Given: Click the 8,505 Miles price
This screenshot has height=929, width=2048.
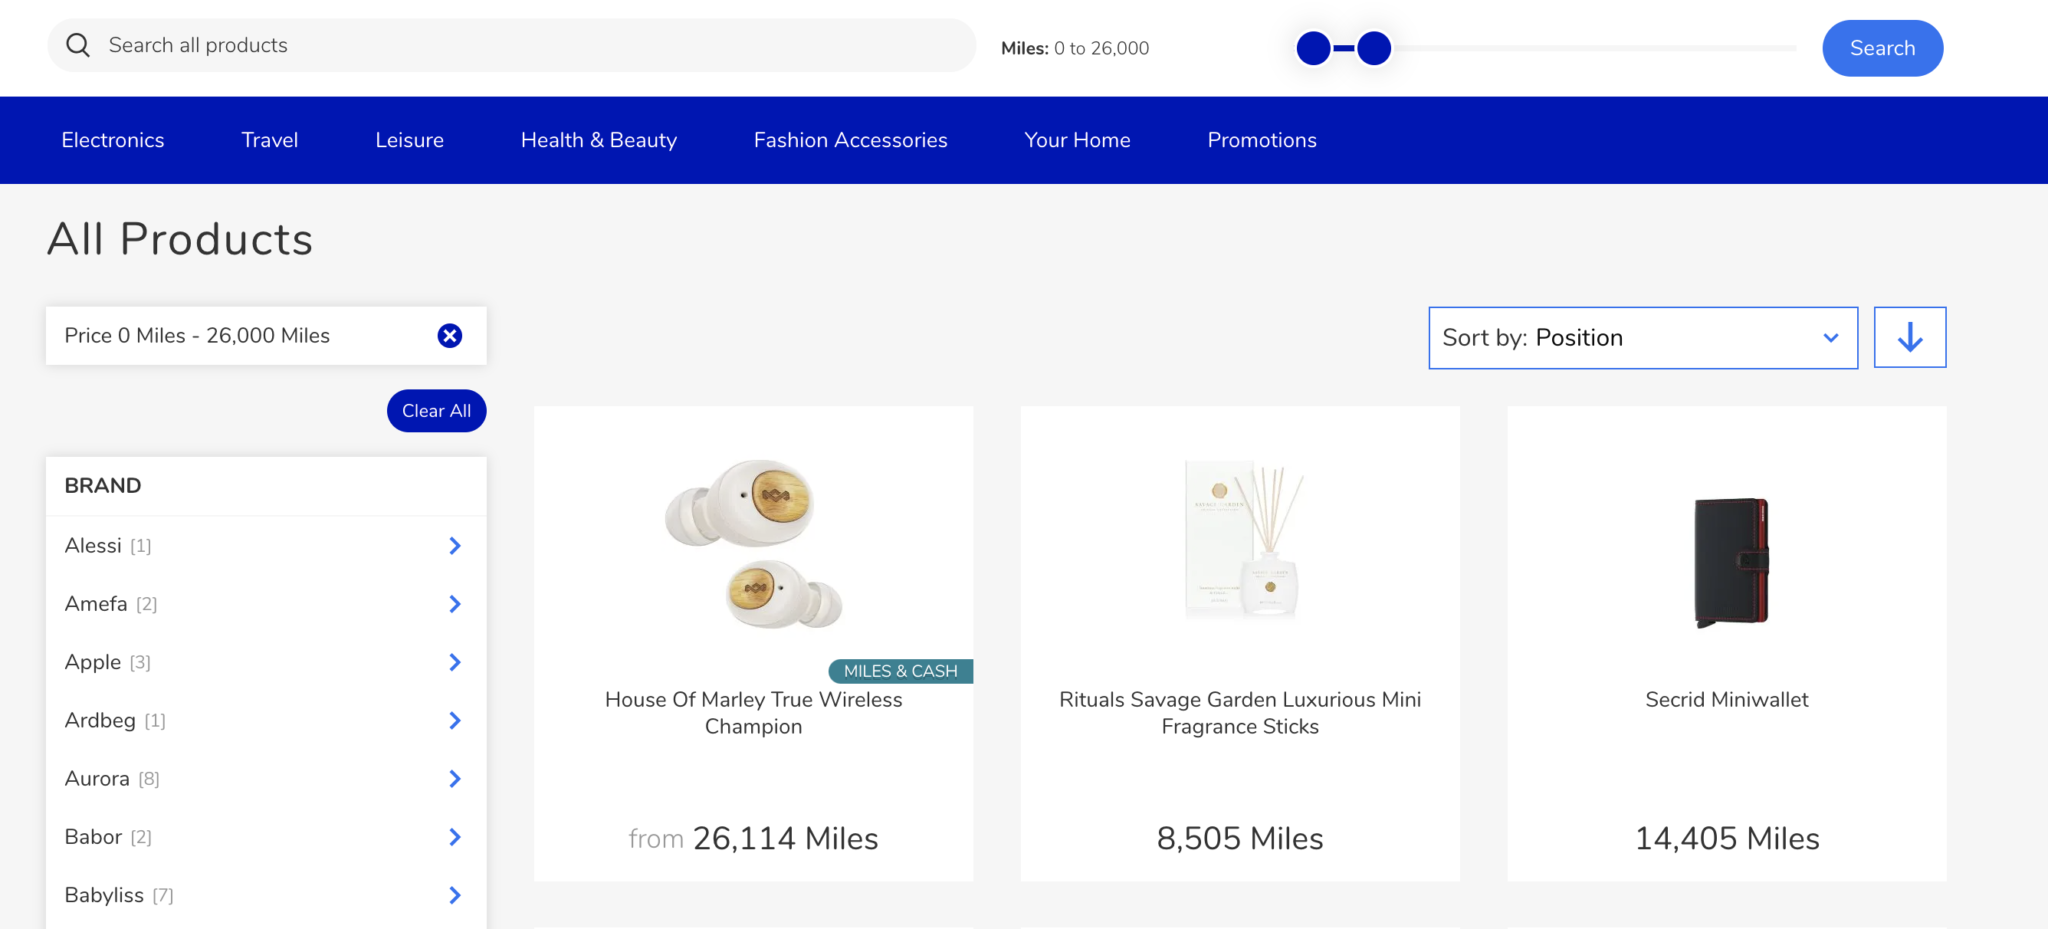Looking at the screenshot, I should point(1240,838).
